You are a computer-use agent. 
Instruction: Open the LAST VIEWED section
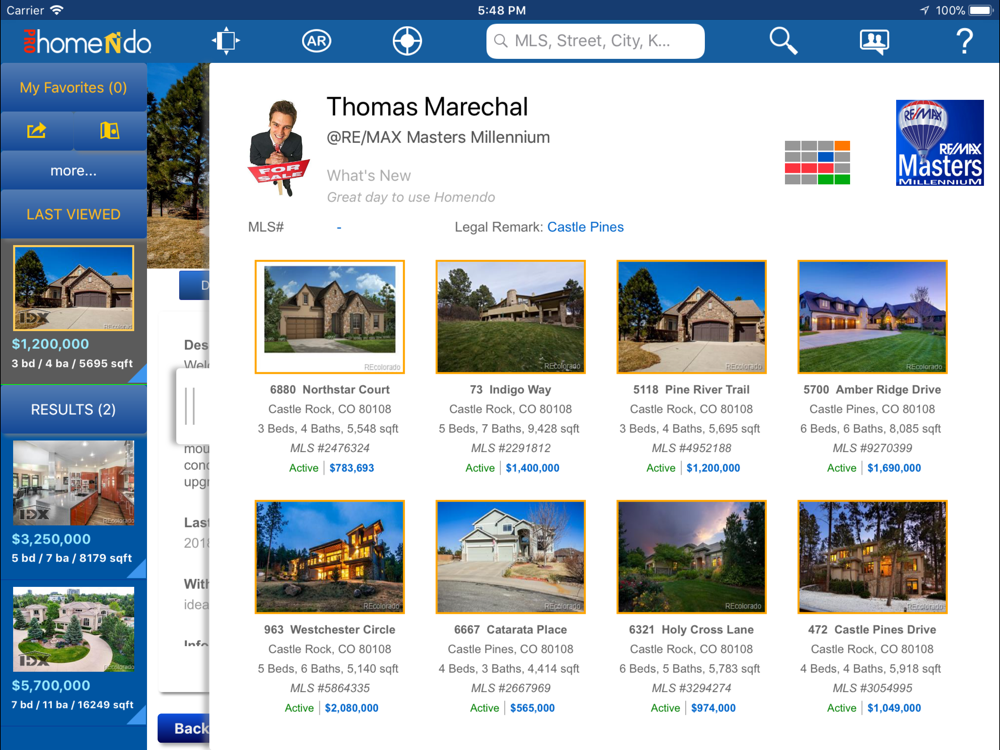click(x=73, y=214)
